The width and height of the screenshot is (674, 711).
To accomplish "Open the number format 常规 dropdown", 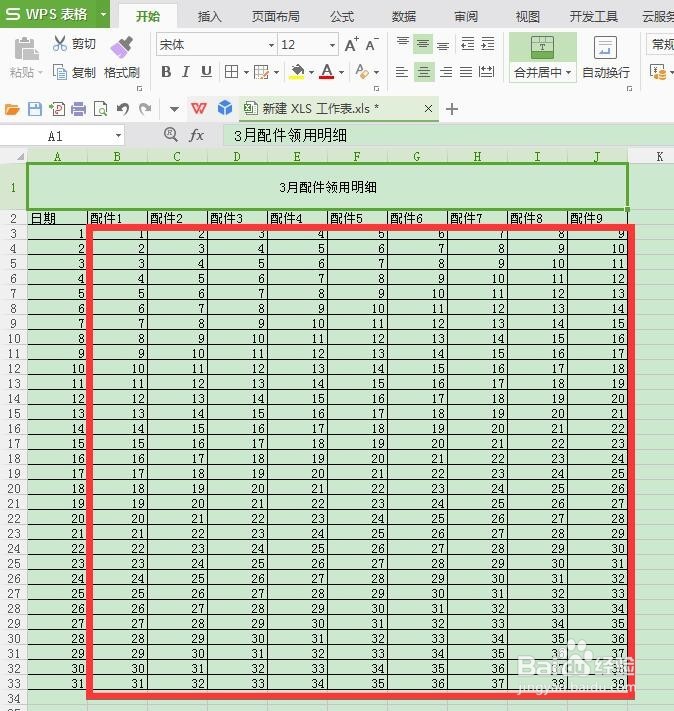I will click(660, 44).
